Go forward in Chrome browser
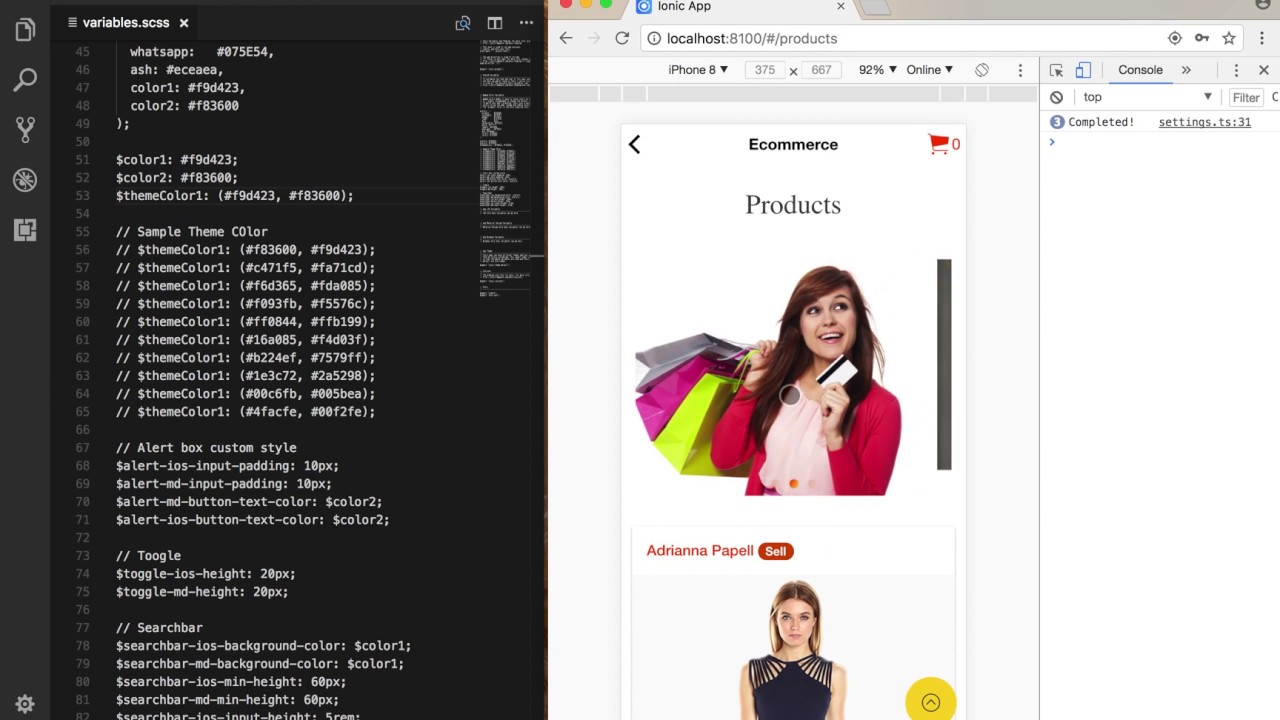The width and height of the screenshot is (1280, 720). point(594,38)
